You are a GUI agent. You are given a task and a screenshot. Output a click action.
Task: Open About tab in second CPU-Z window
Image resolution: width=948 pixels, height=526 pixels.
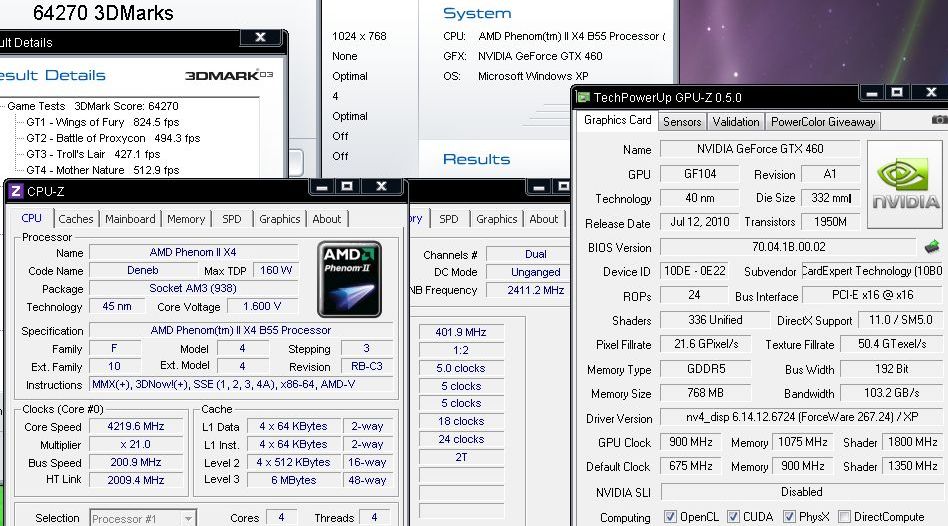[544, 219]
